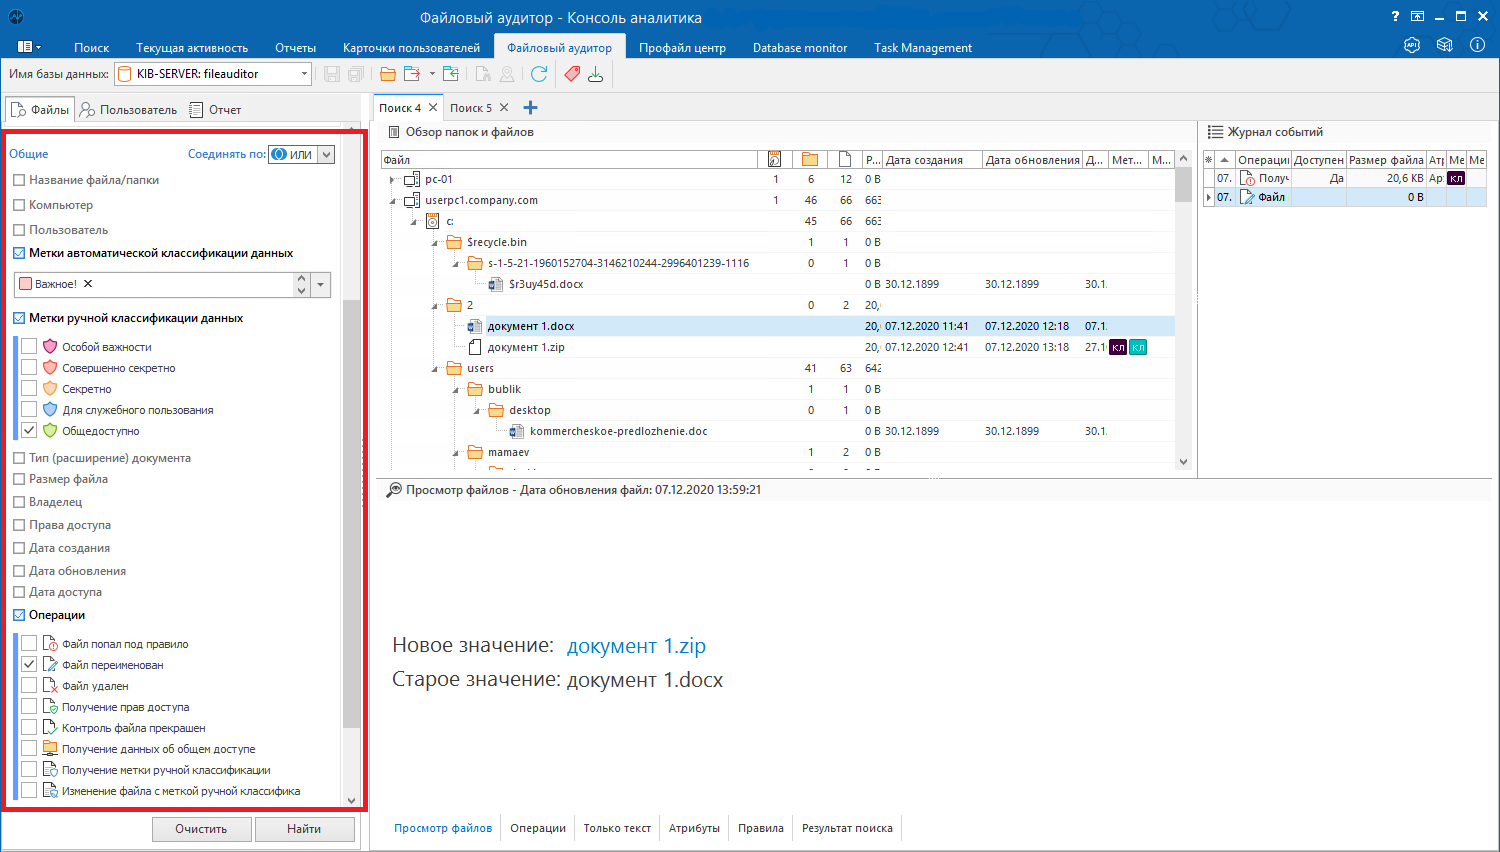Click the help question mark in title bar
Image resolution: width=1500 pixels, height=852 pixels.
pyautogui.click(x=1396, y=17)
